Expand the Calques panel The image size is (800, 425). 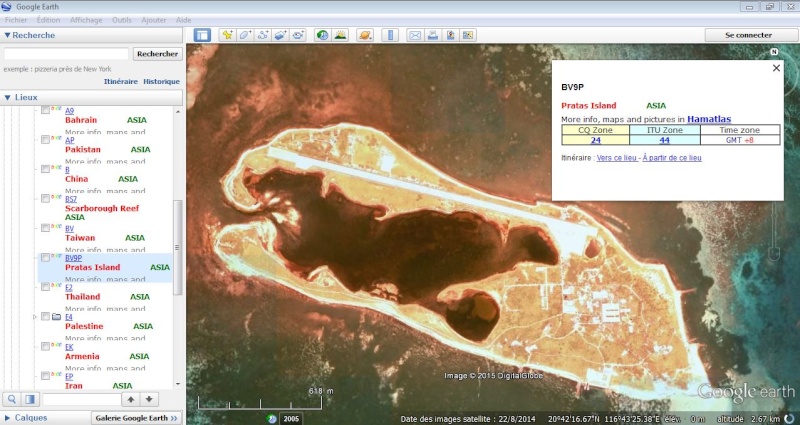(x=7, y=418)
